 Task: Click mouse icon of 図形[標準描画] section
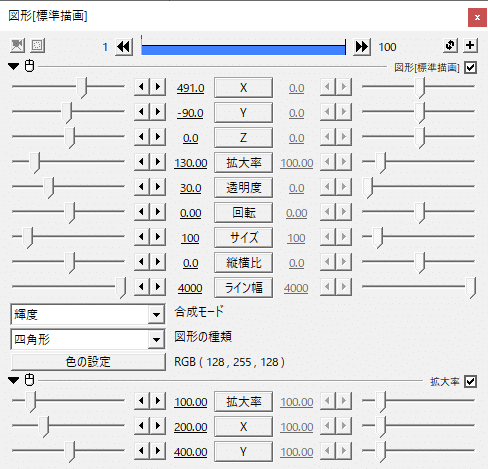29,66
